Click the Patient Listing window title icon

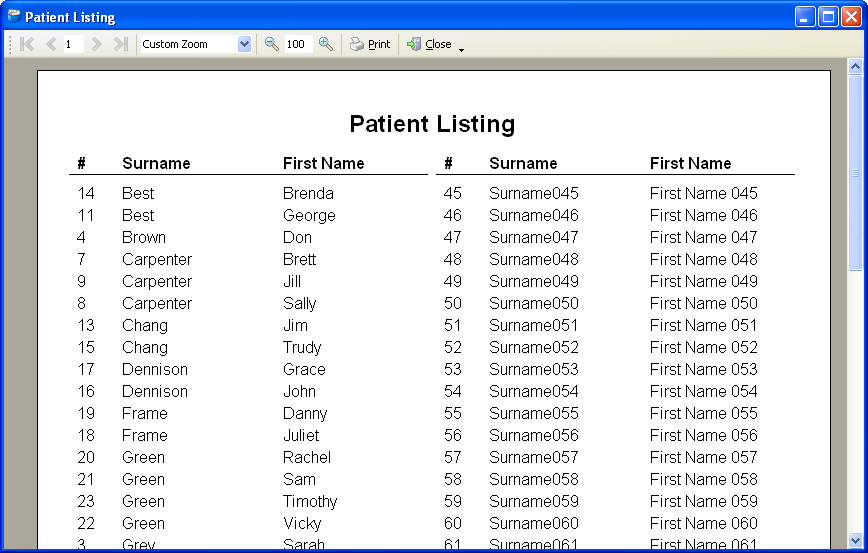click(x=14, y=16)
